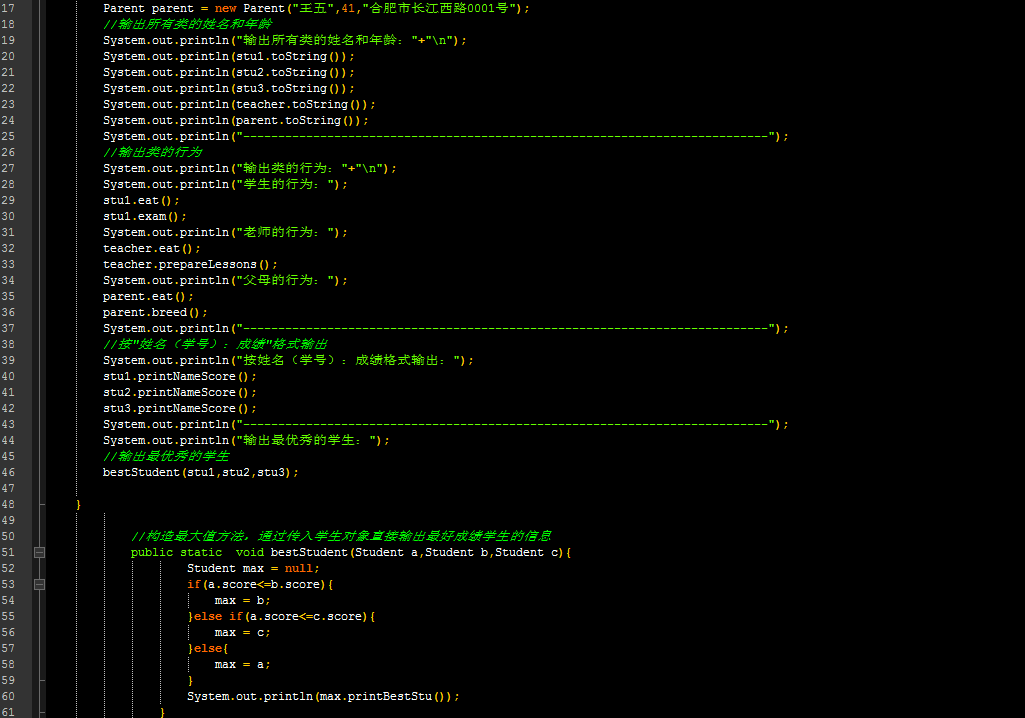
Task: Click line number 46 in the gutter
Action: coord(8,473)
